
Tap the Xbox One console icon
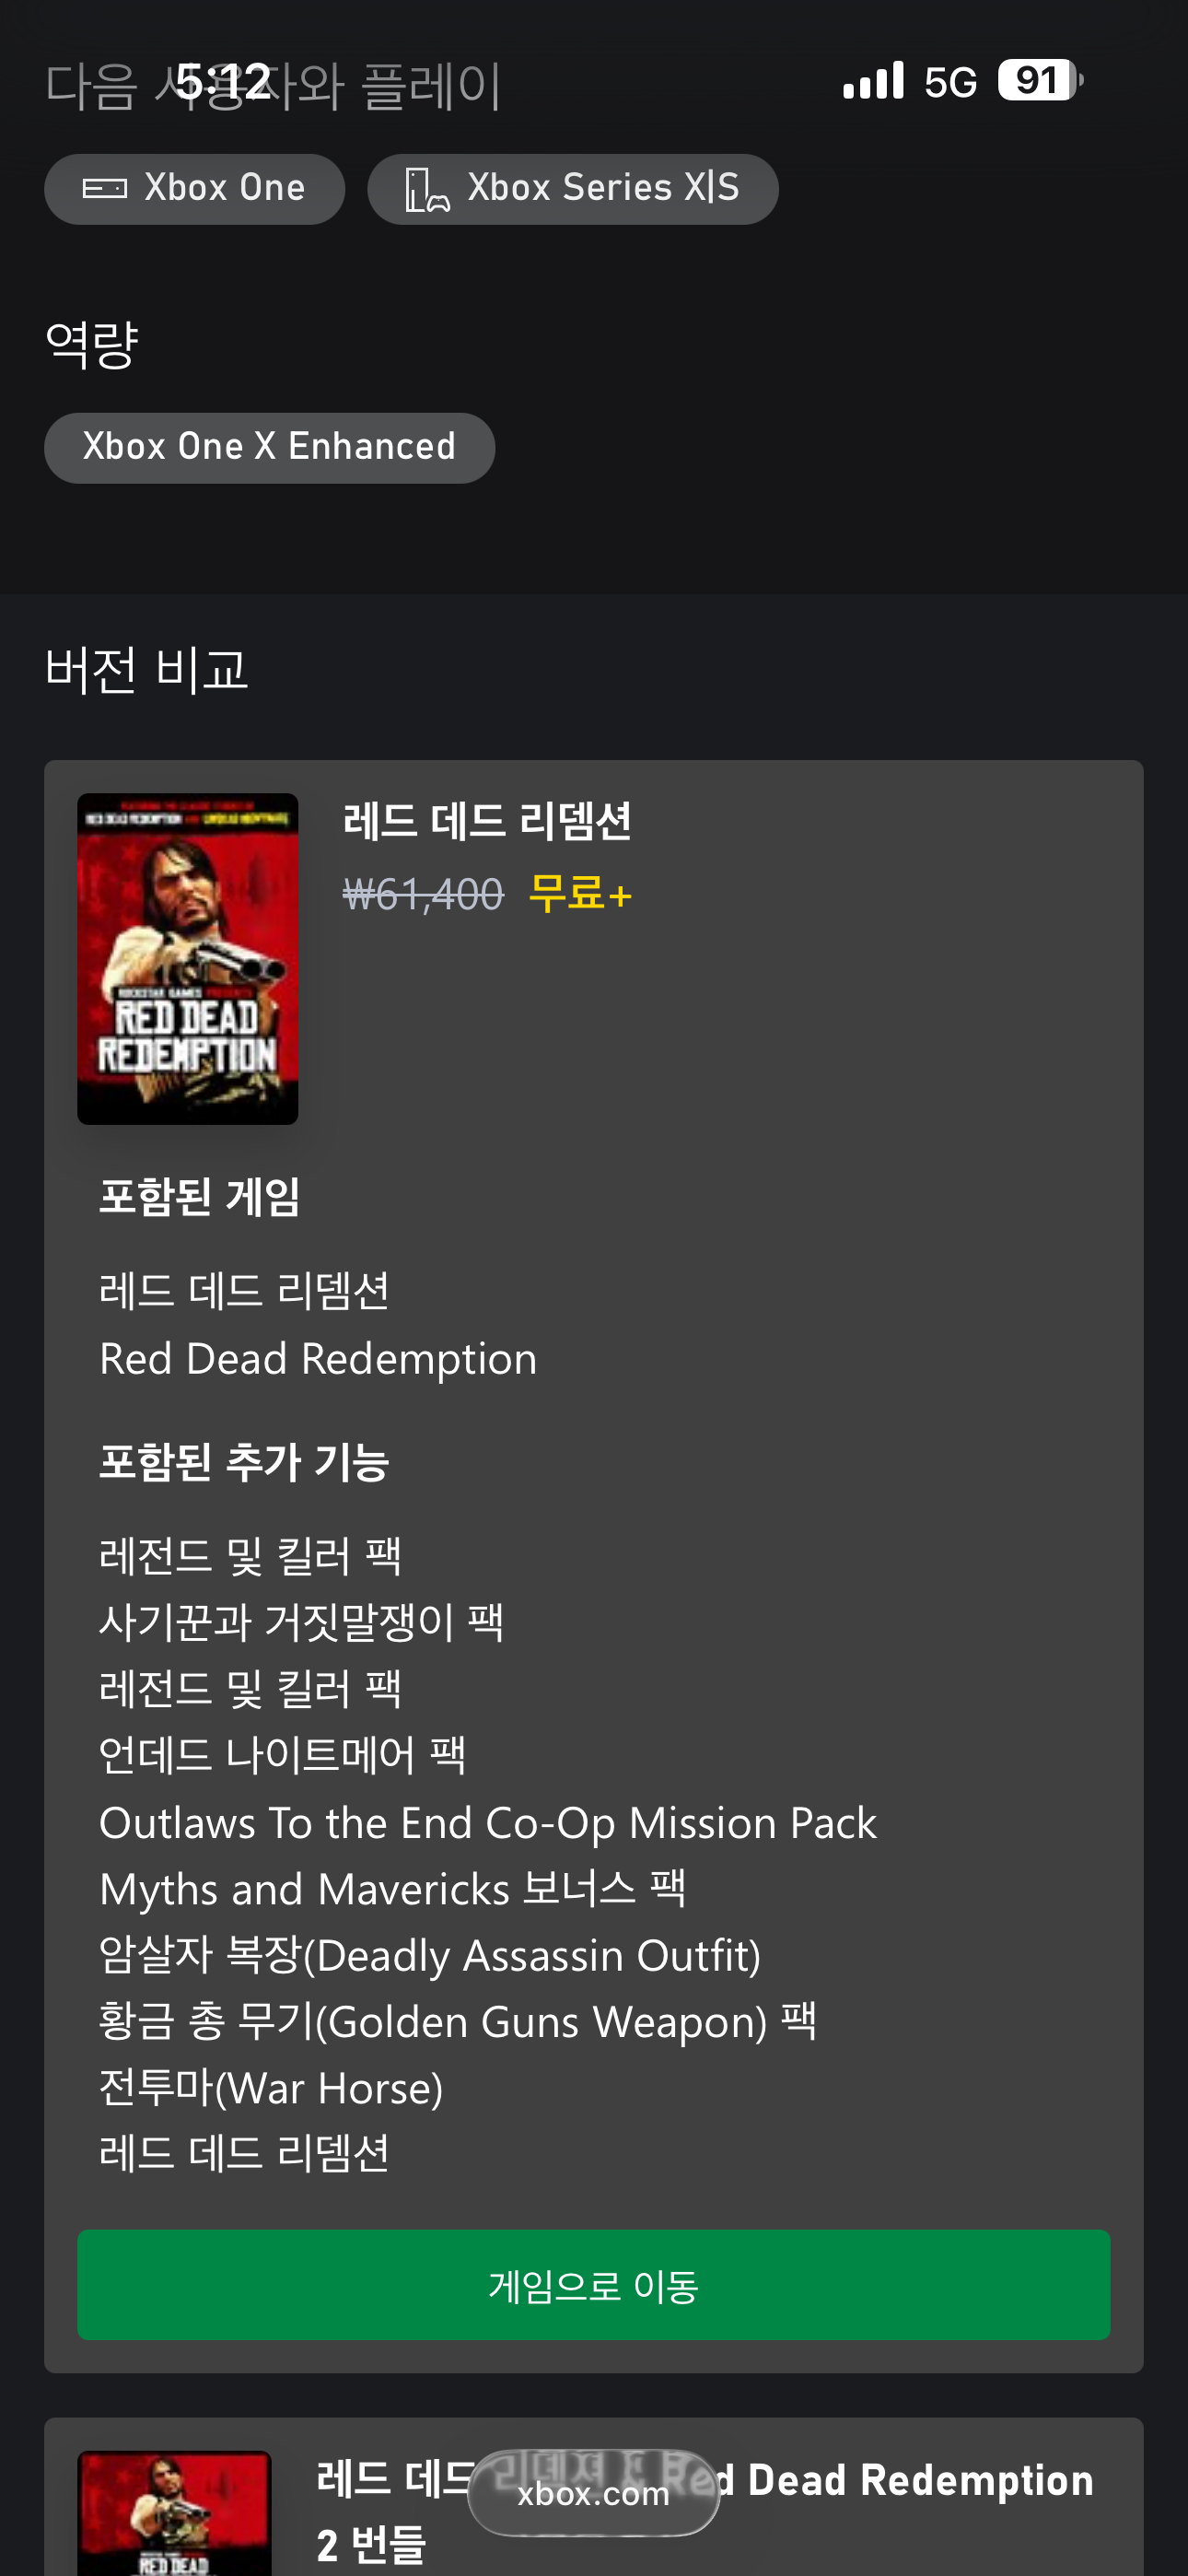pyautogui.click(x=104, y=188)
